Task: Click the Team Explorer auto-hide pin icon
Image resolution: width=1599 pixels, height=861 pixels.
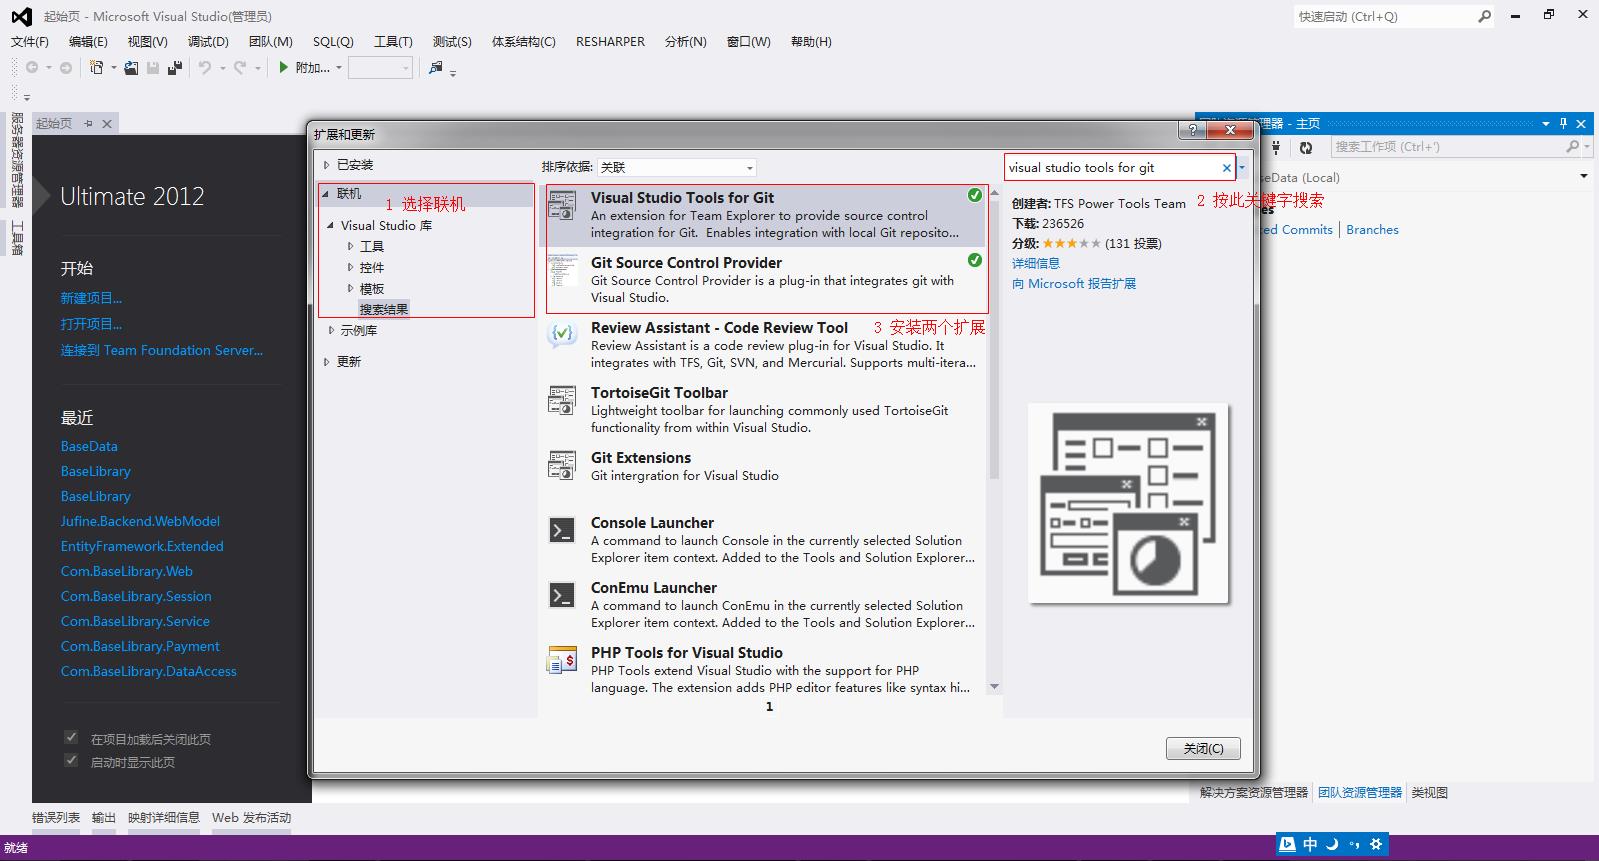Action: coord(1564,123)
